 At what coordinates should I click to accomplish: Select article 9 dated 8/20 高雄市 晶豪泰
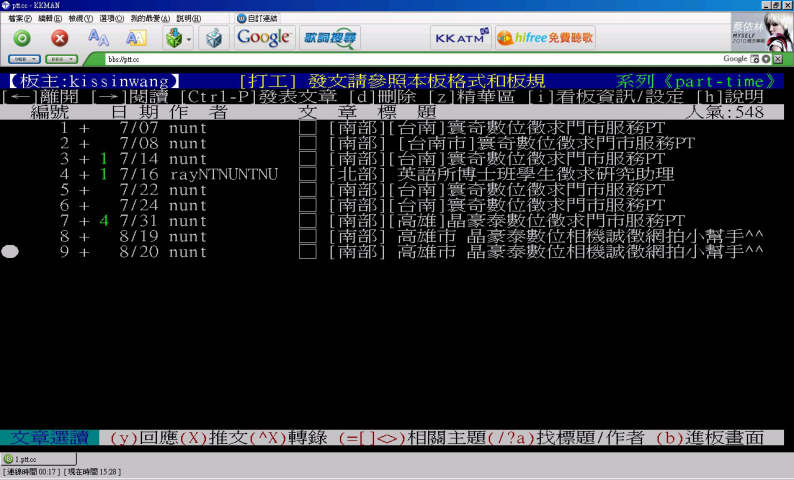(392, 252)
